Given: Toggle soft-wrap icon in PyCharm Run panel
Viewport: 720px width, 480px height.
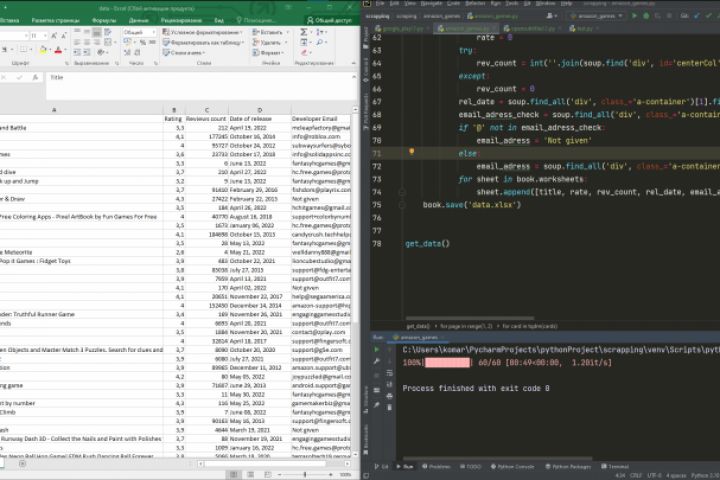Looking at the screenshot, I should point(389,373).
